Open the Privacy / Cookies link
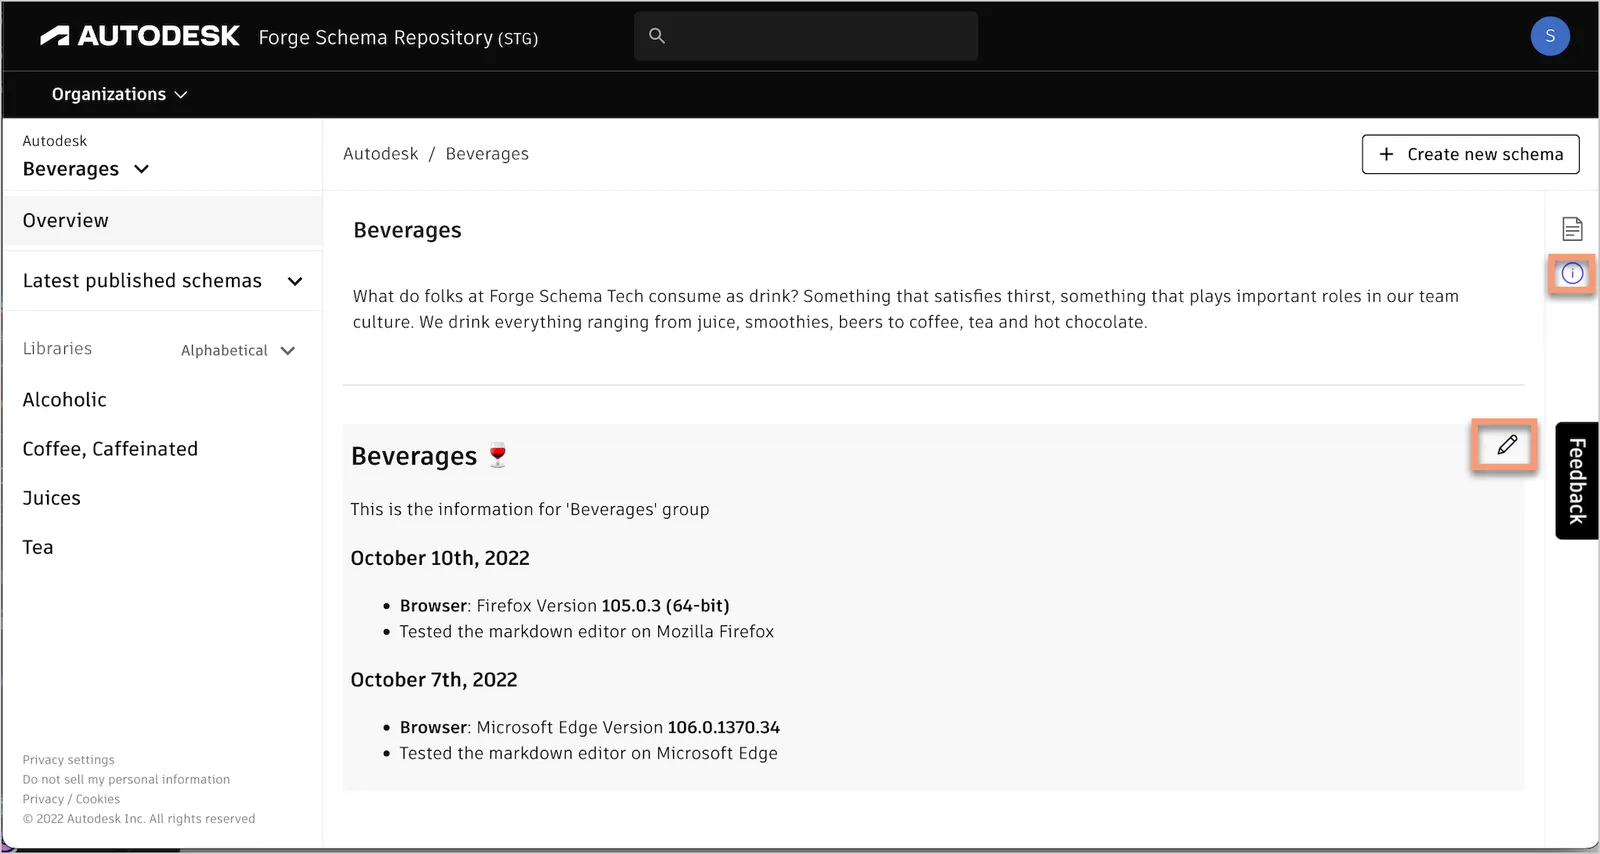This screenshot has height=854, width=1600. pos(71,799)
